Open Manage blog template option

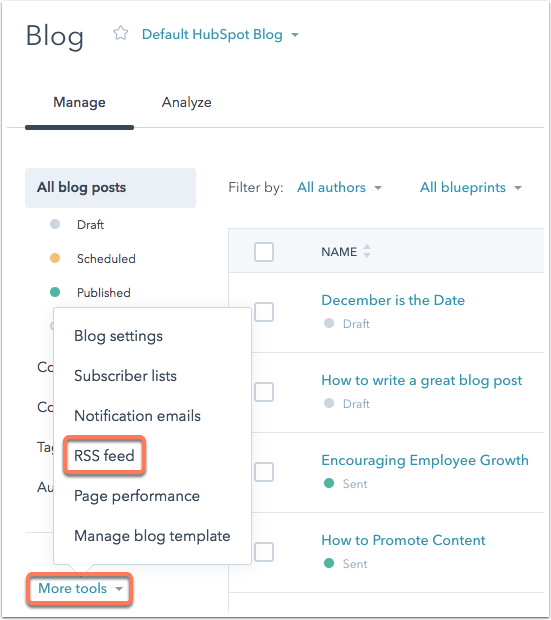pyautogui.click(x=152, y=536)
